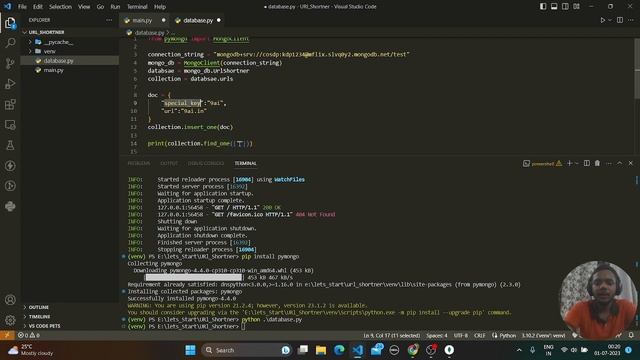Open the Selection menu

pyautogui.click(x=60, y=7)
